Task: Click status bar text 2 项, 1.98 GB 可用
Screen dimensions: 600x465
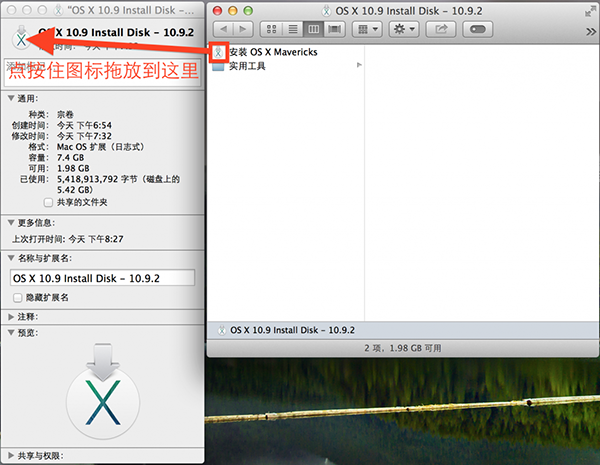Action: click(x=403, y=348)
